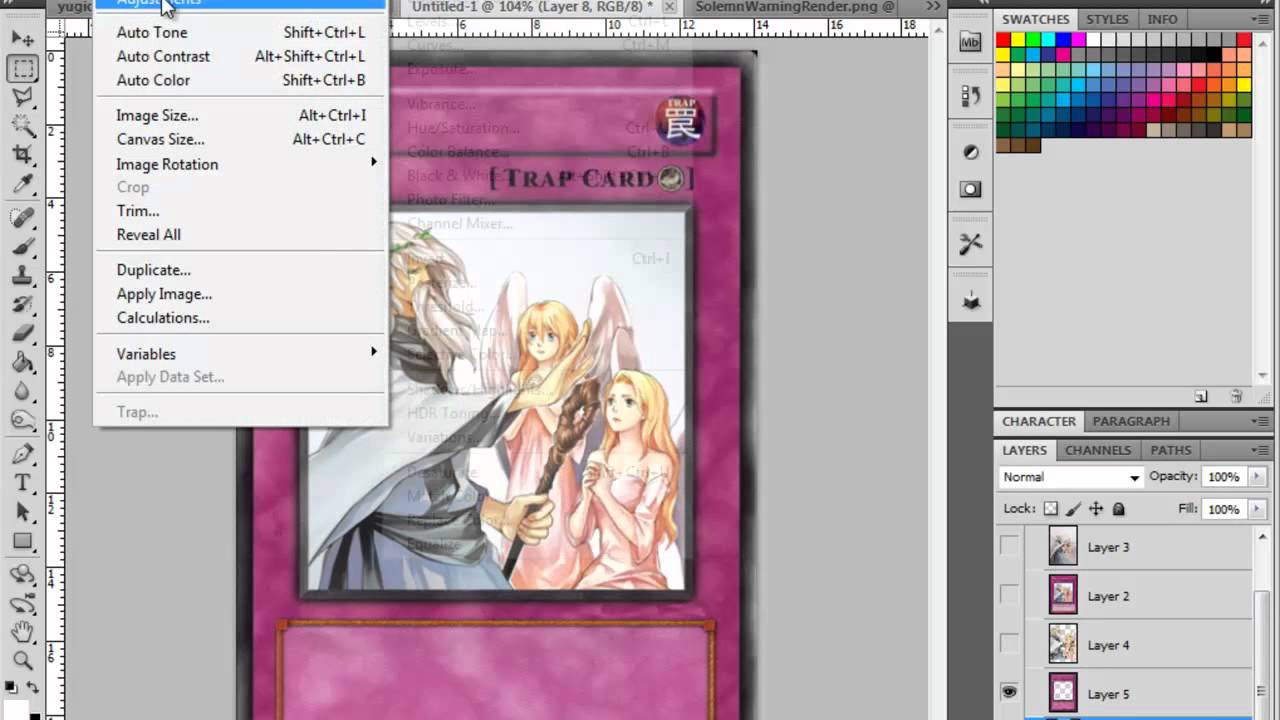Screen dimensions: 1280x720
Task: Choose Duplicate from the Image menu
Action: coord(241,270)
